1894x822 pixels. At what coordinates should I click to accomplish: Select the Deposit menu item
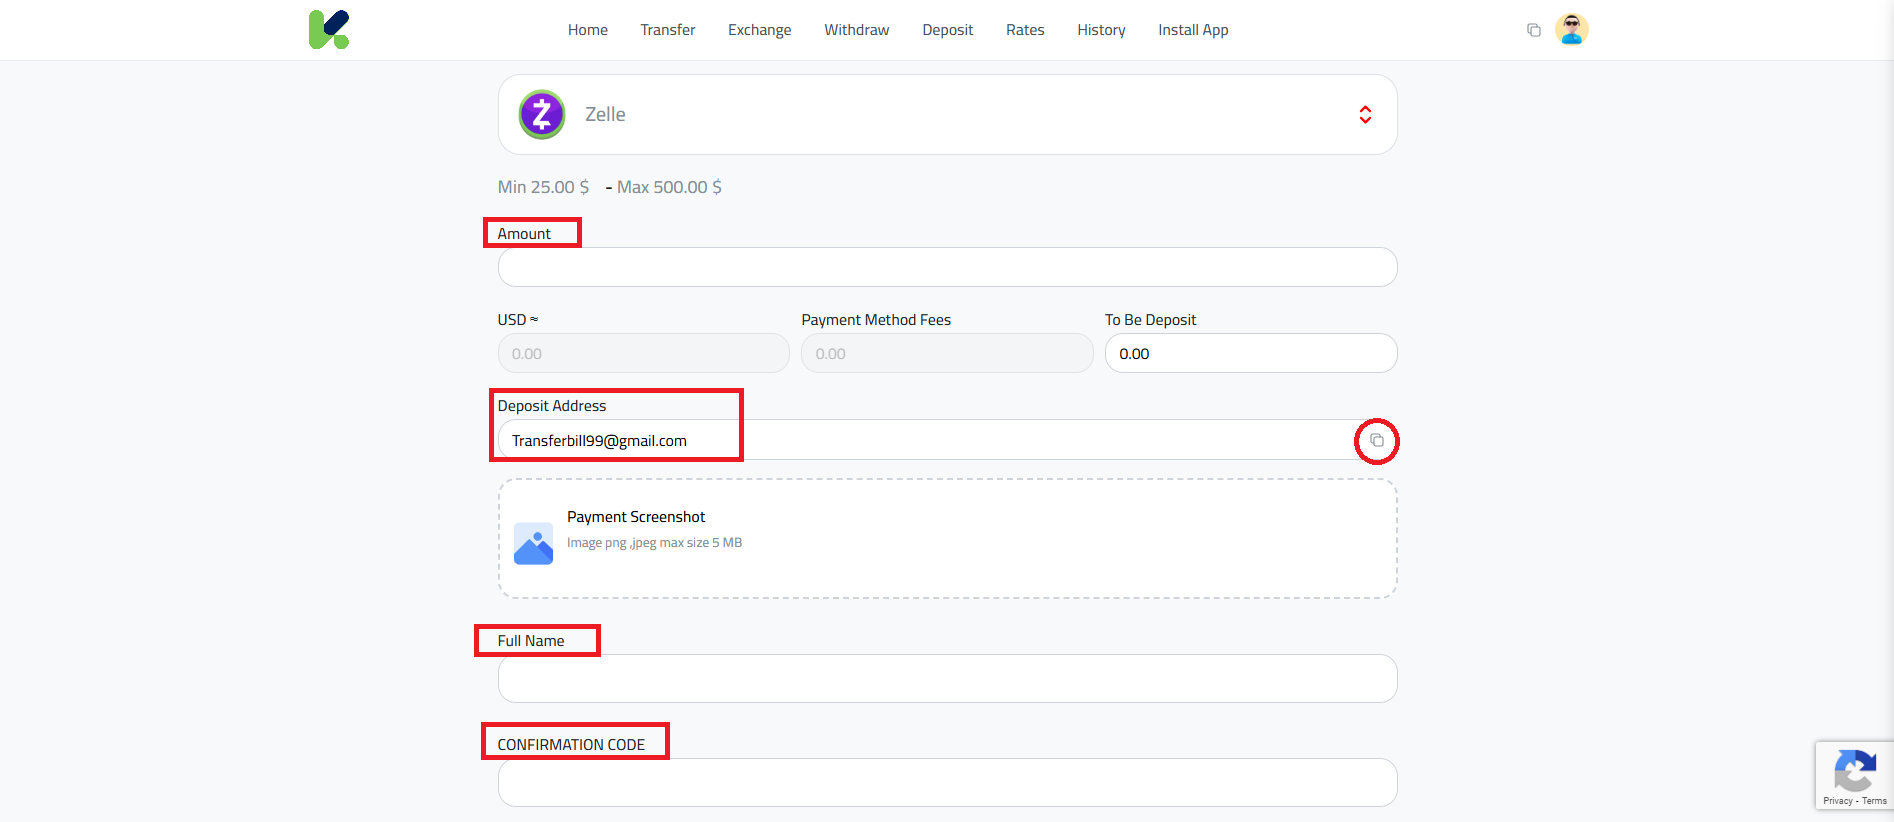(x=947, y=30)
